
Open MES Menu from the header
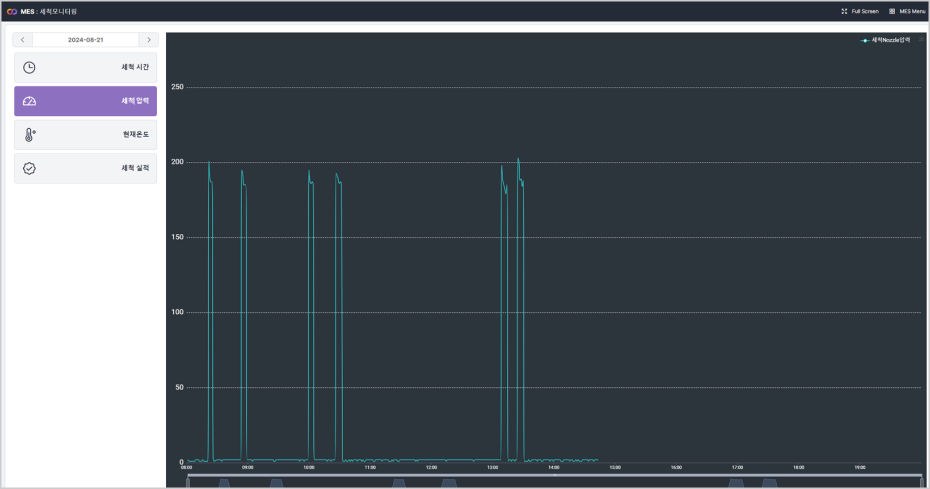tap(912, 11)
